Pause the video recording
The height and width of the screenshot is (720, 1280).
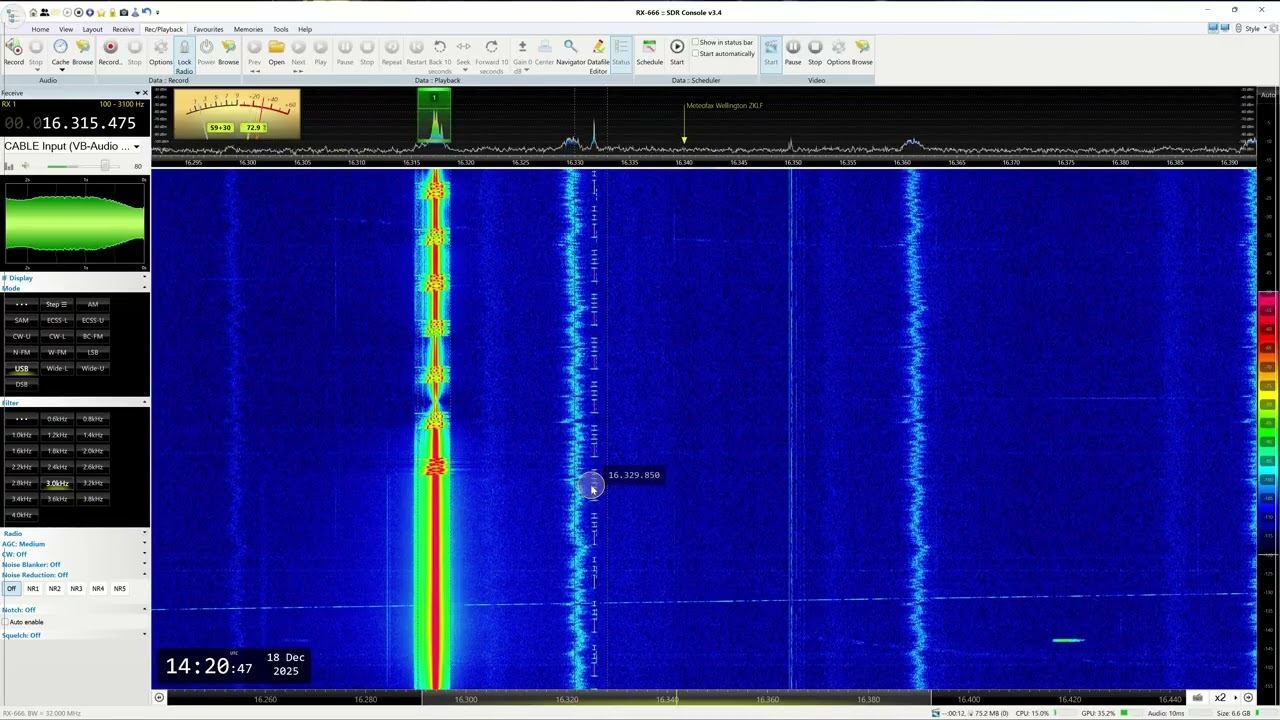(x=793, y=51)
